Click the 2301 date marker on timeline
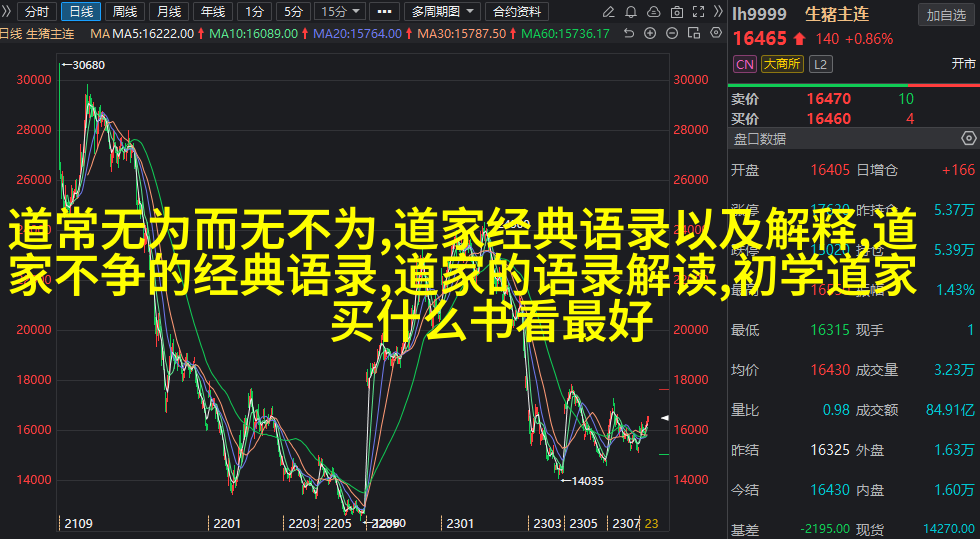This screenshot has height=539, width=980. click(458, 523)
